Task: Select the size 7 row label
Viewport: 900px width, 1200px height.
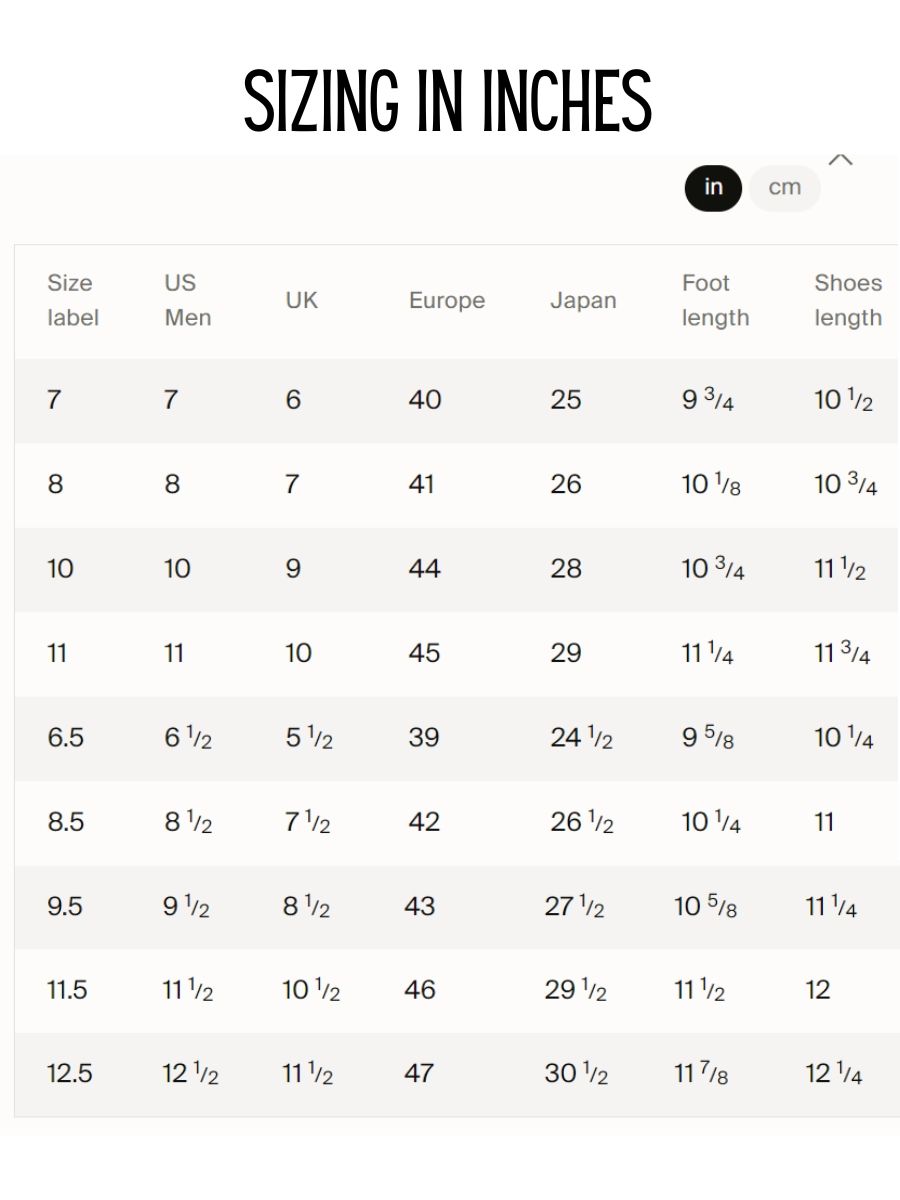Action: [54, 400]
